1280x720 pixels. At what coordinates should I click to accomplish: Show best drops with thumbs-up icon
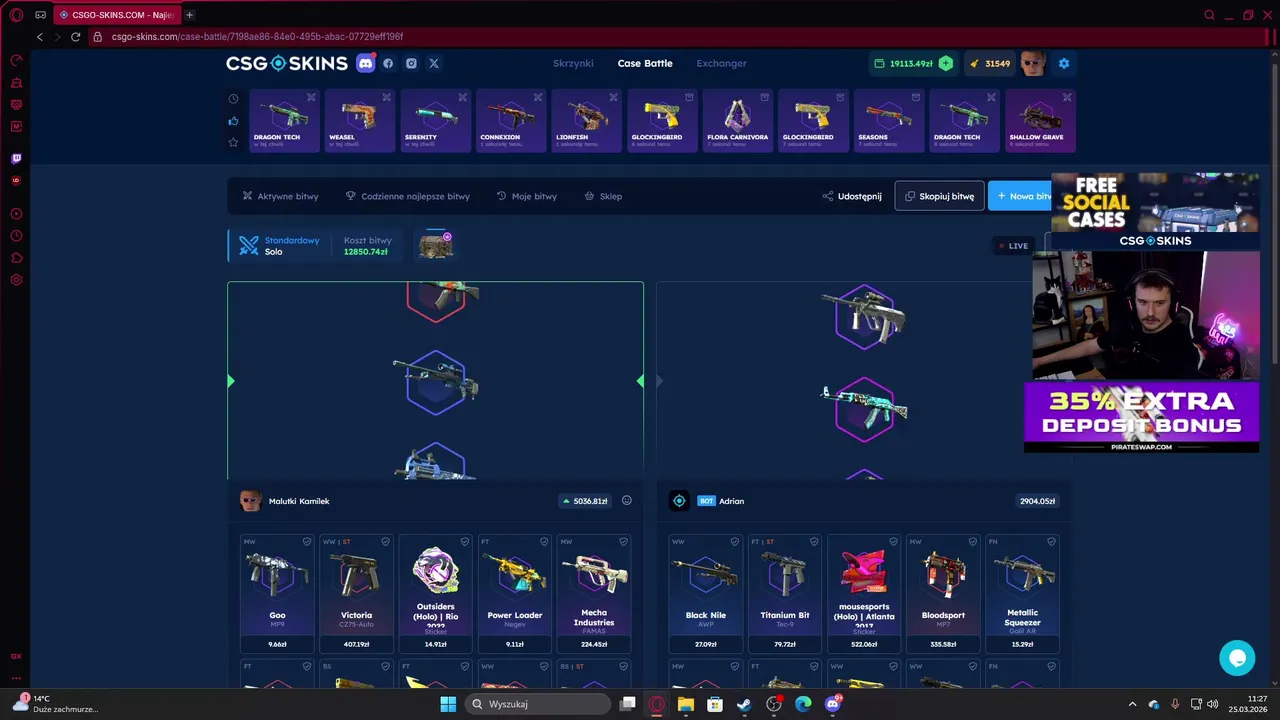[233, 121]
